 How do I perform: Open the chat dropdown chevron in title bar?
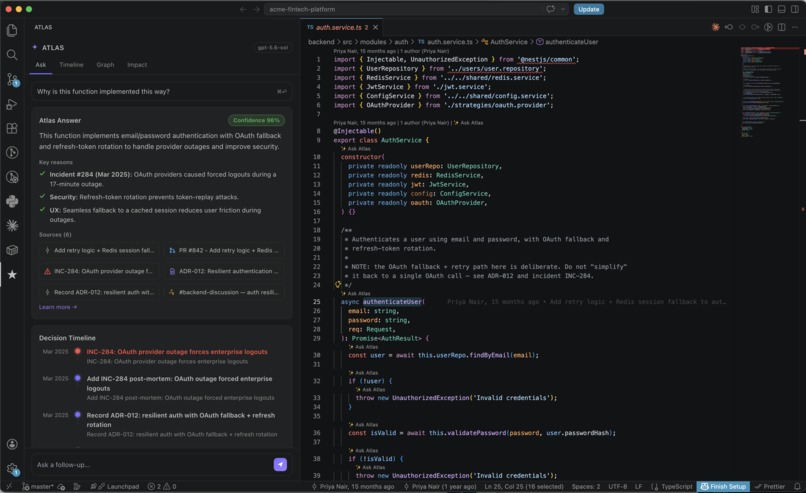563,9
